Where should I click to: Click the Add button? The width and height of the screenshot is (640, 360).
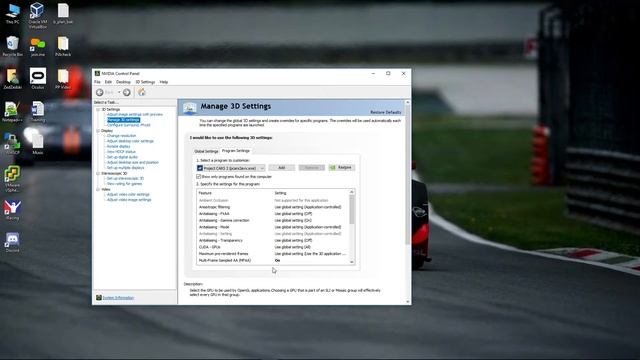(282, 168)
